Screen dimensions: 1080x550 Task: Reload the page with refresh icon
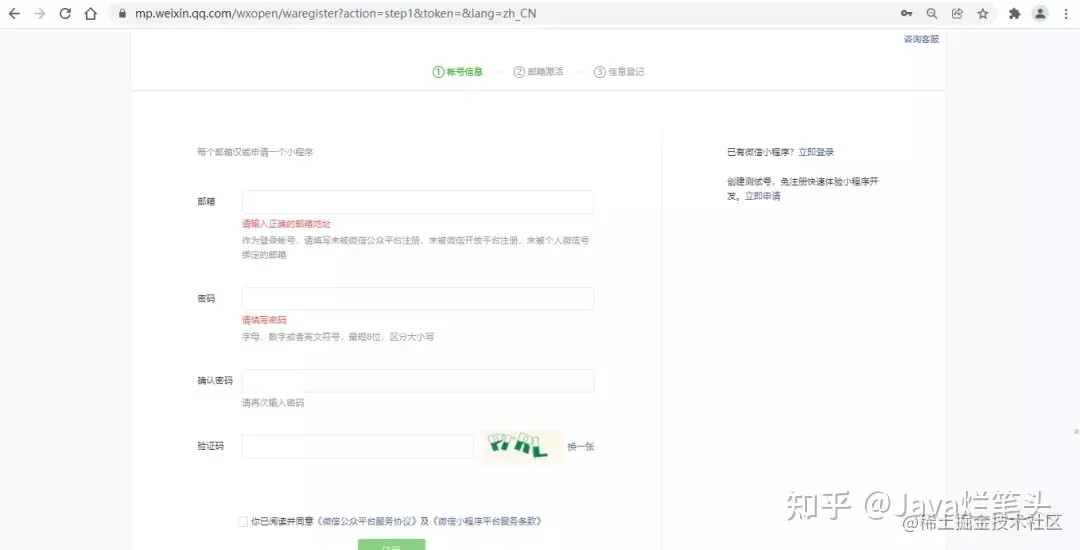(x=65, y=14)
